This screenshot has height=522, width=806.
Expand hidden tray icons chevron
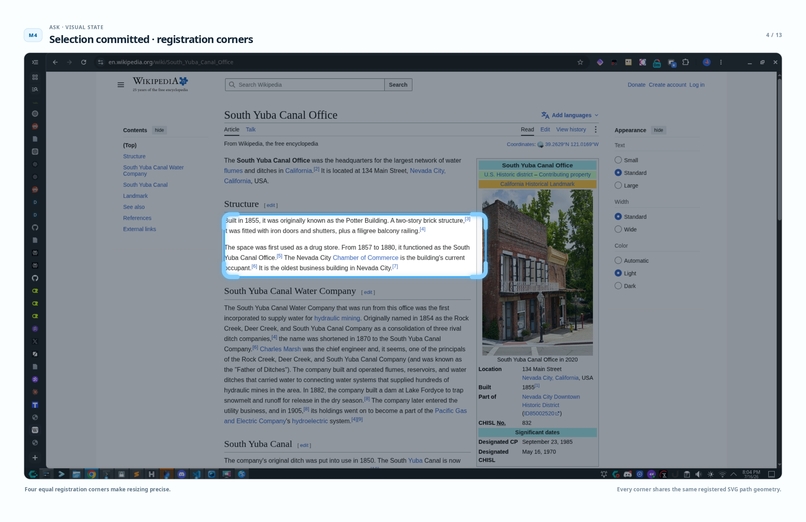coord(734,474)
